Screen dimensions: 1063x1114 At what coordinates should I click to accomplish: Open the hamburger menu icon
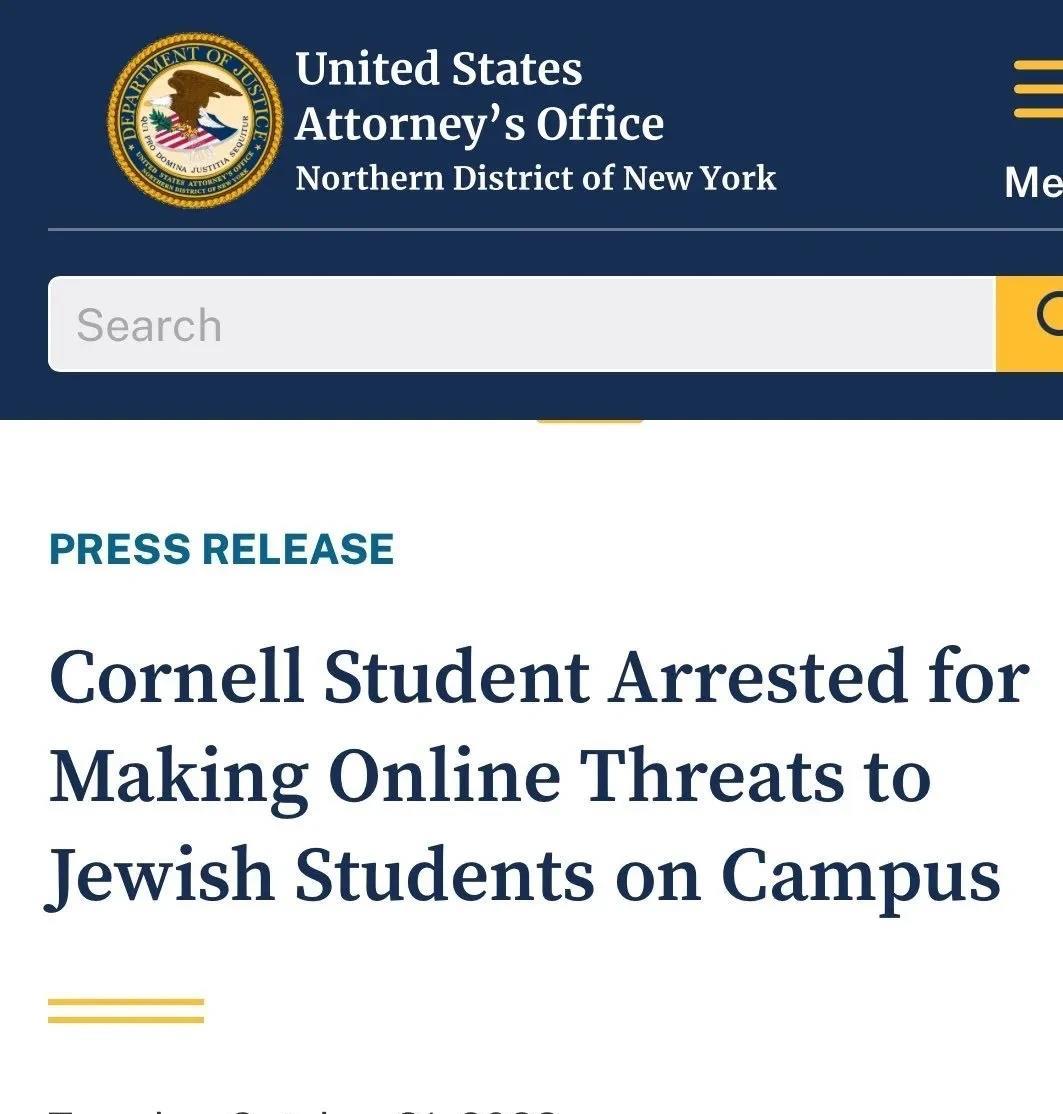(1038, 89)
